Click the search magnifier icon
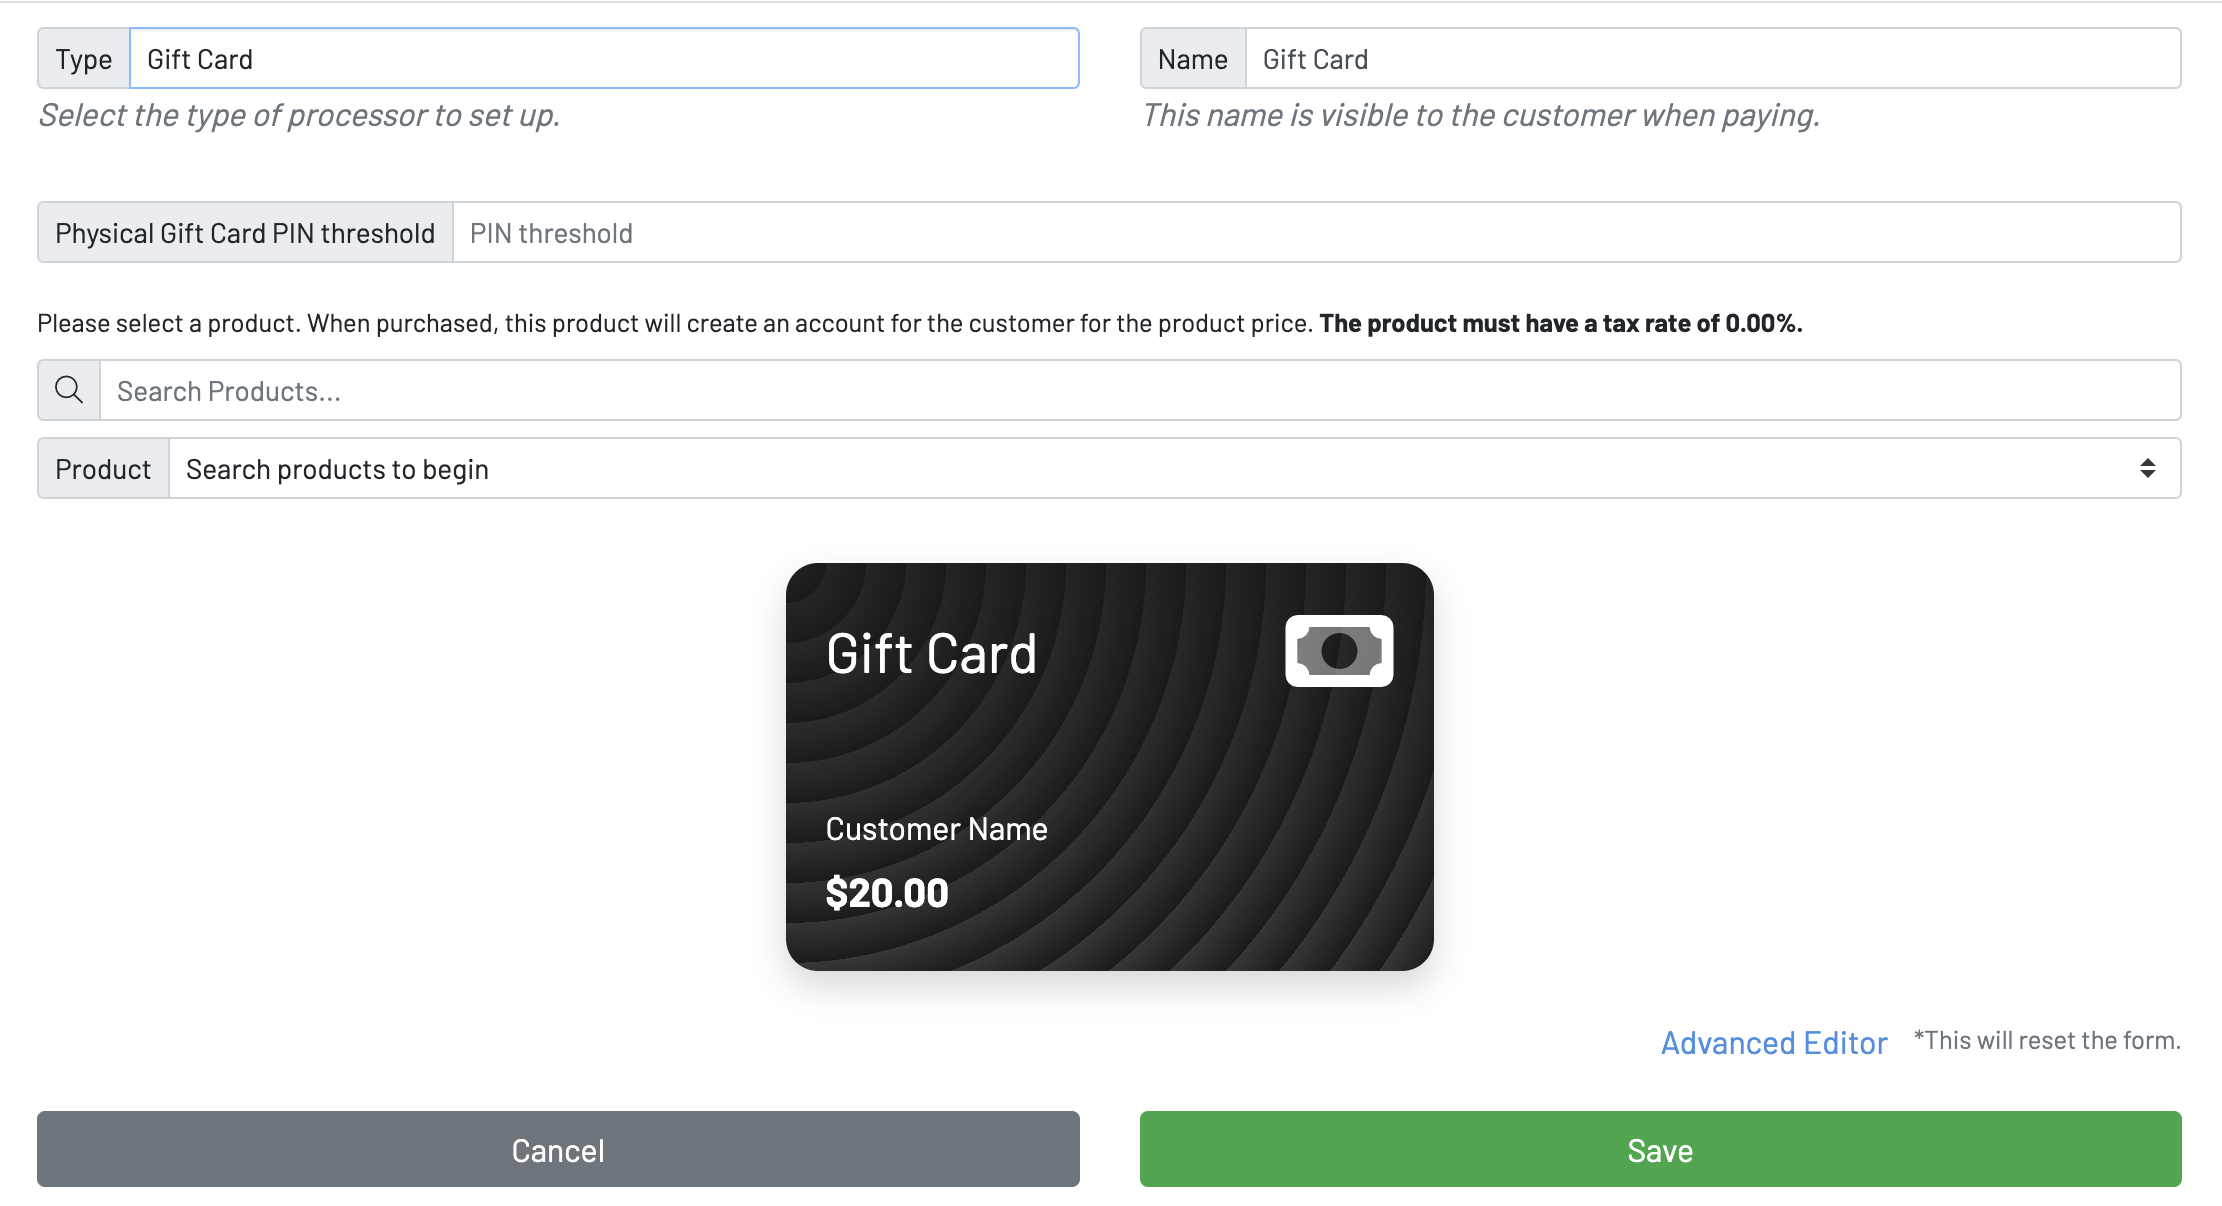The height and width of the screenshot is (1206, 2222). coord(67,389)
